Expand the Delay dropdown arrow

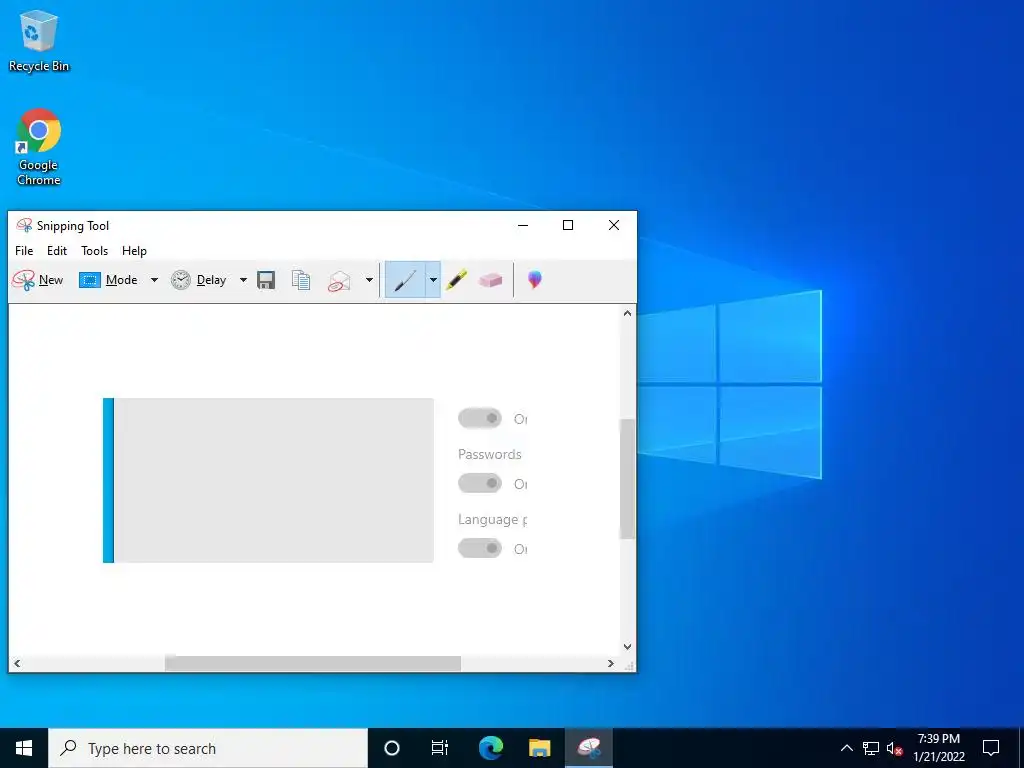243,280
